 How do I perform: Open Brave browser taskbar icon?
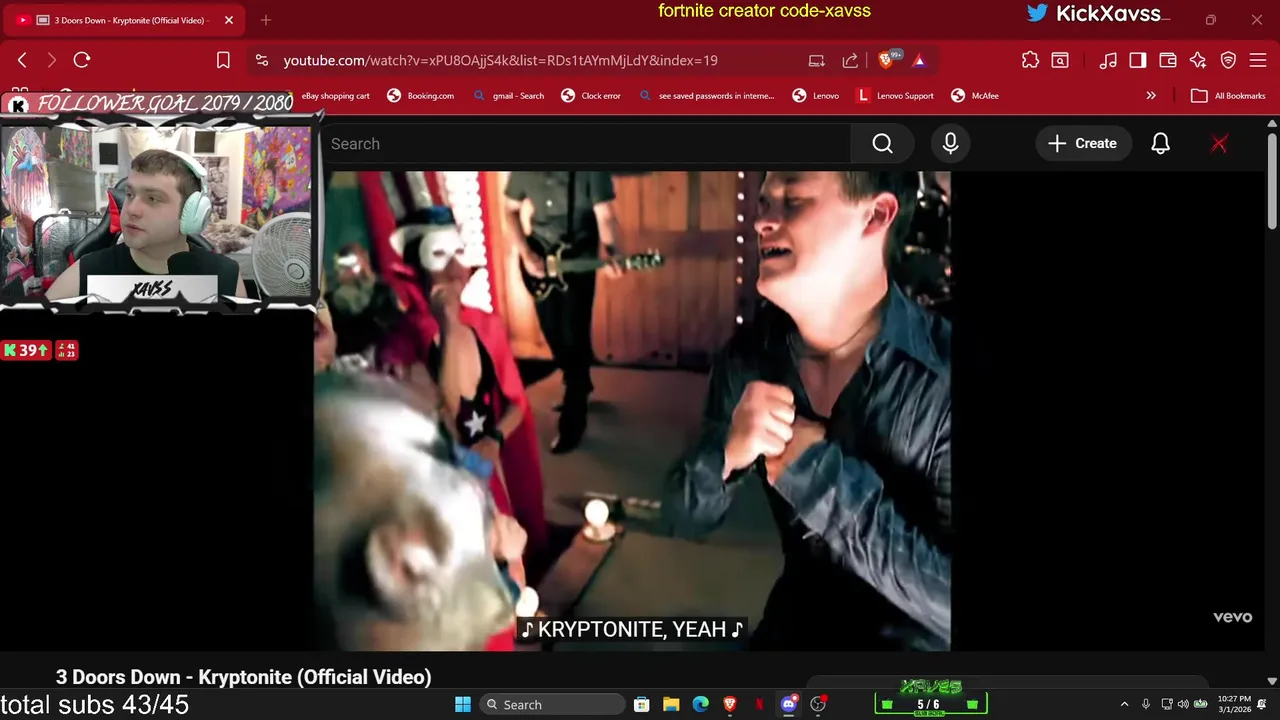pyautogui.click(x=730, y=705)
